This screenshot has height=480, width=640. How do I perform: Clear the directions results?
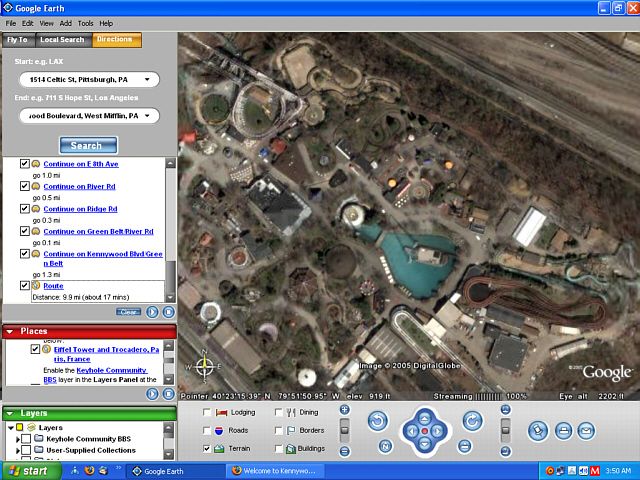[x=128, y=312]
